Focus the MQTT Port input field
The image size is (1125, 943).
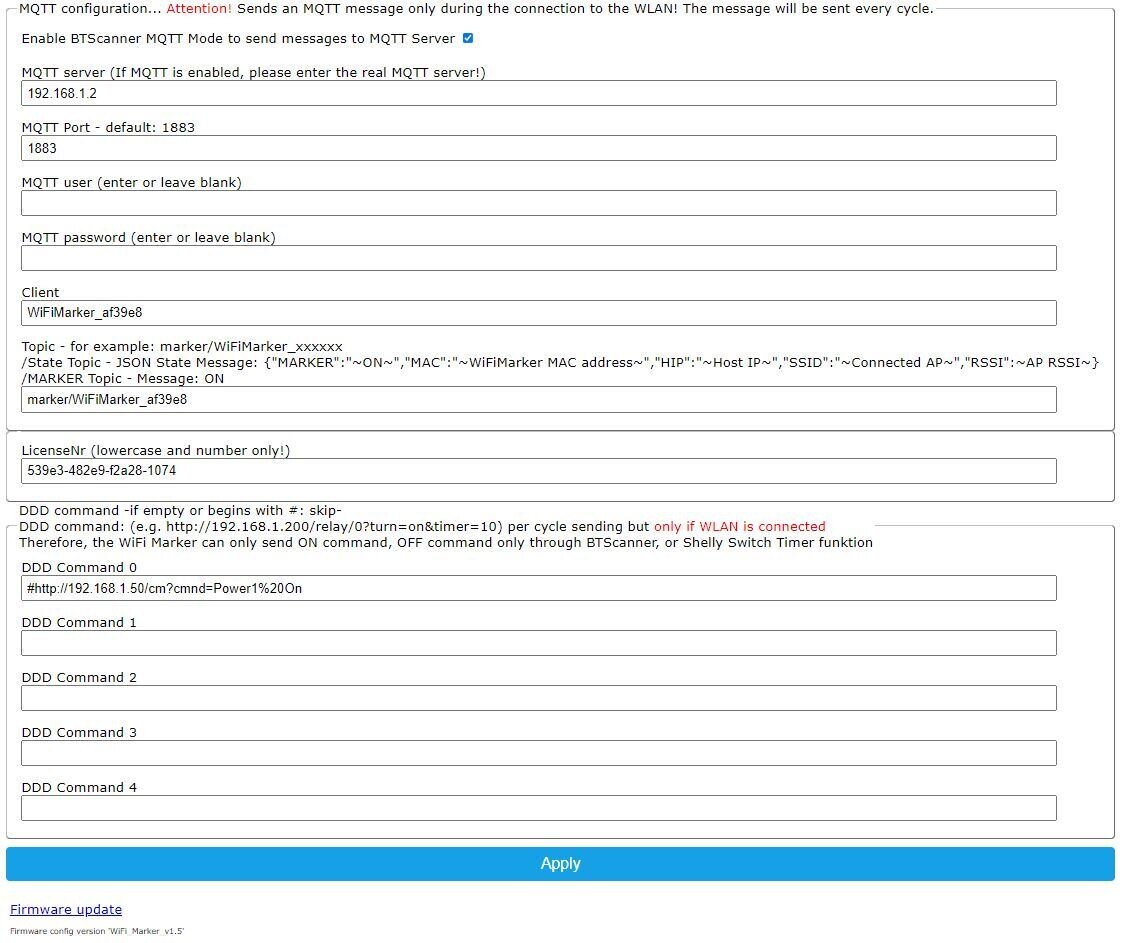tap(538, 148)
